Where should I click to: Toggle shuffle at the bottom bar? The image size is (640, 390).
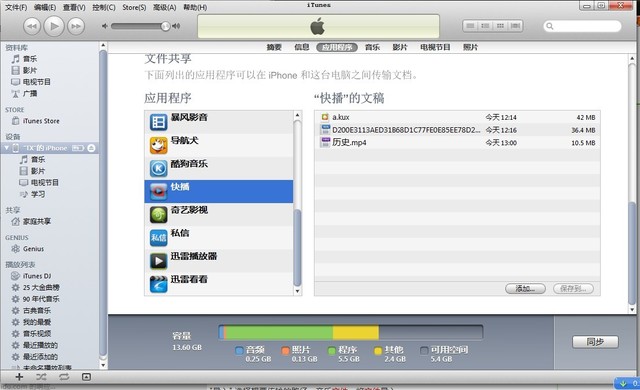(41, 377)
